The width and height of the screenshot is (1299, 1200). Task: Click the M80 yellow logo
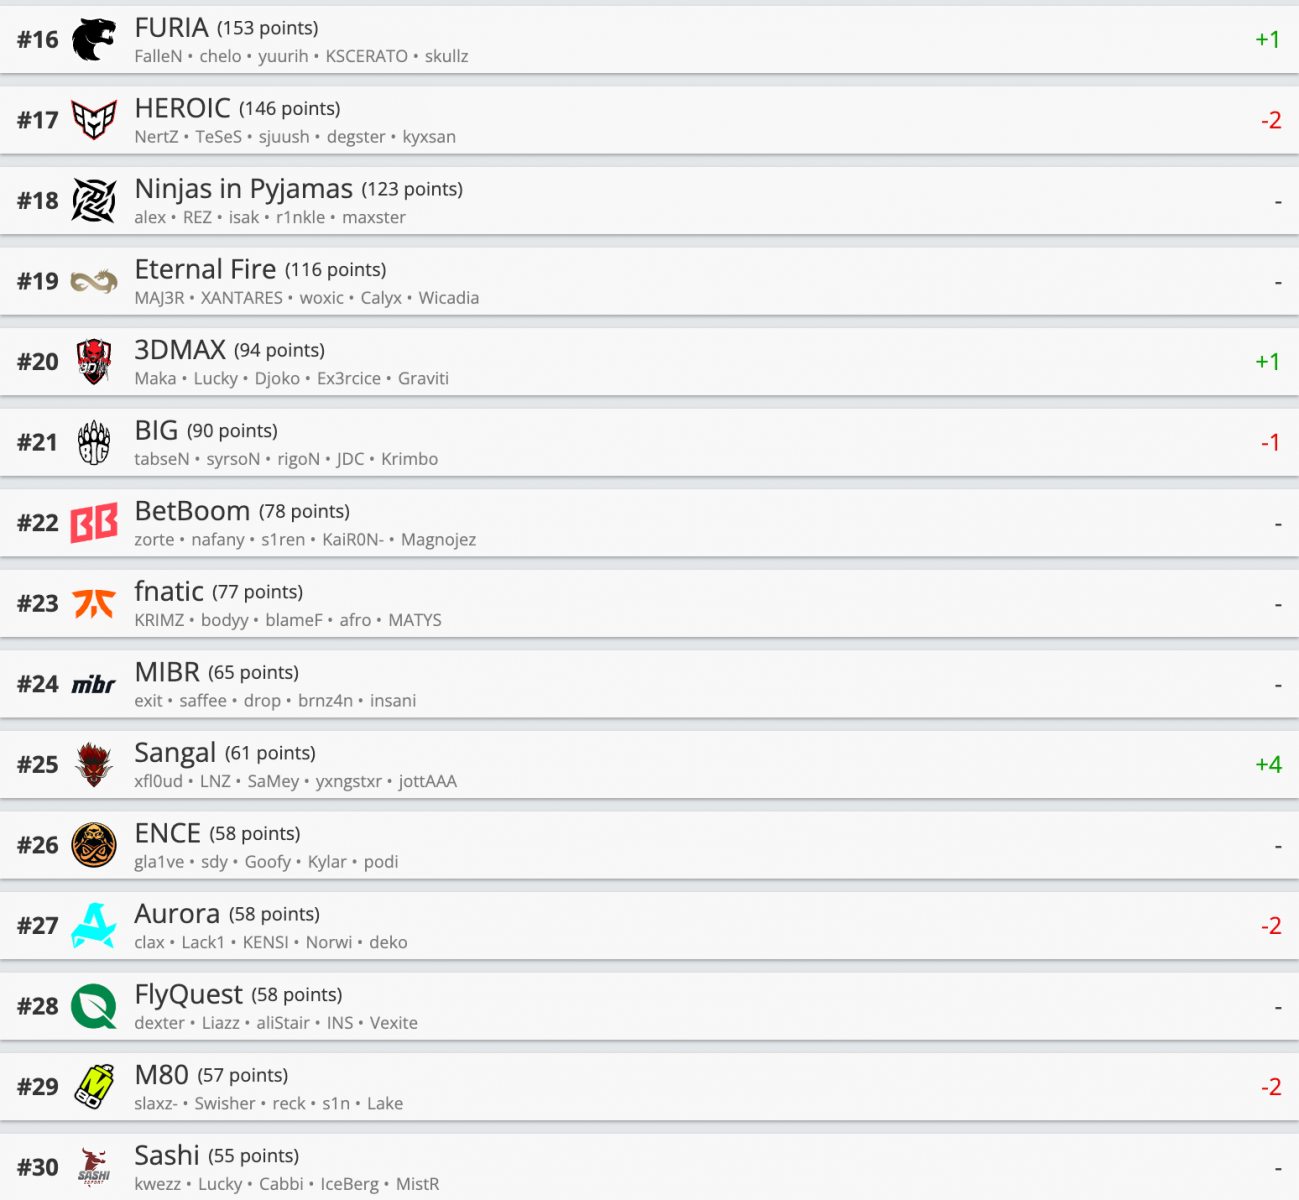pos(94,1087)
